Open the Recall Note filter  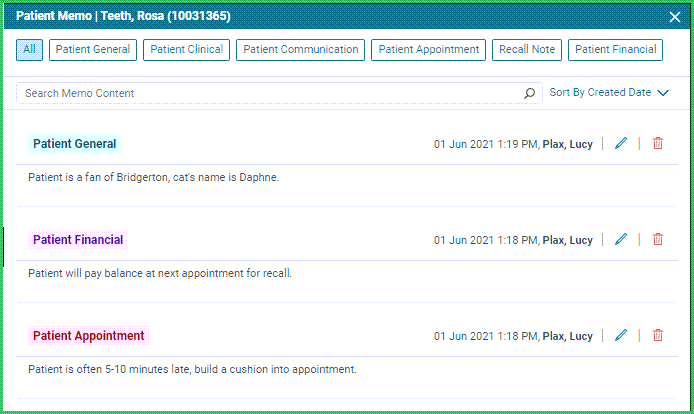pyautogui.click(x=527, y=50)
